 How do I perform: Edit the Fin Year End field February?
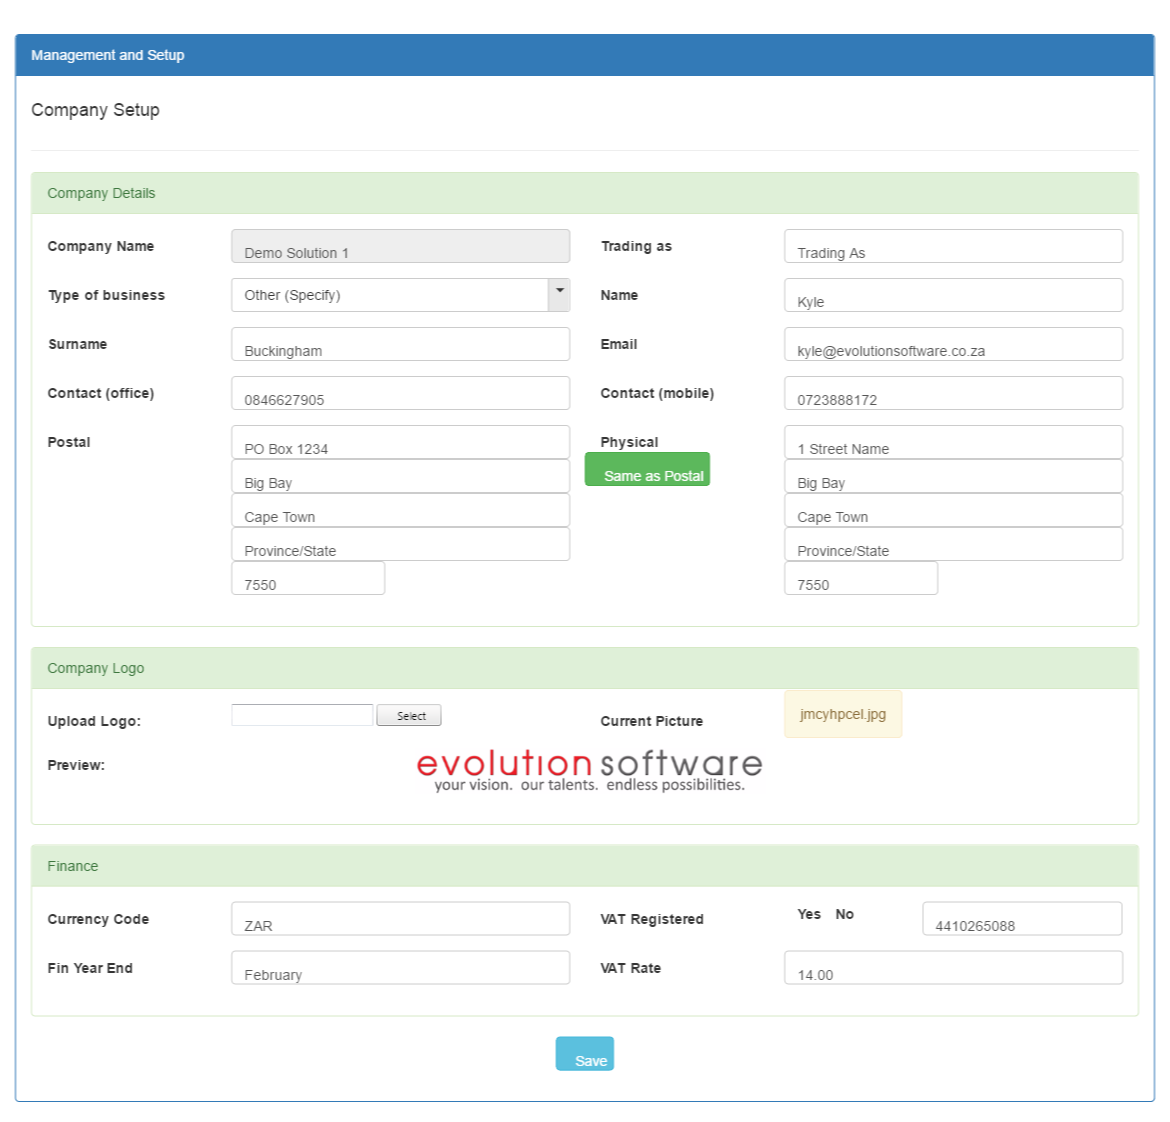tap(401, 968)
